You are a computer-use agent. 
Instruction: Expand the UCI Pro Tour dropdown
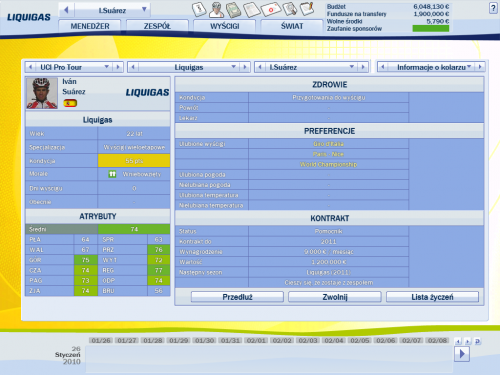[107, 67]
